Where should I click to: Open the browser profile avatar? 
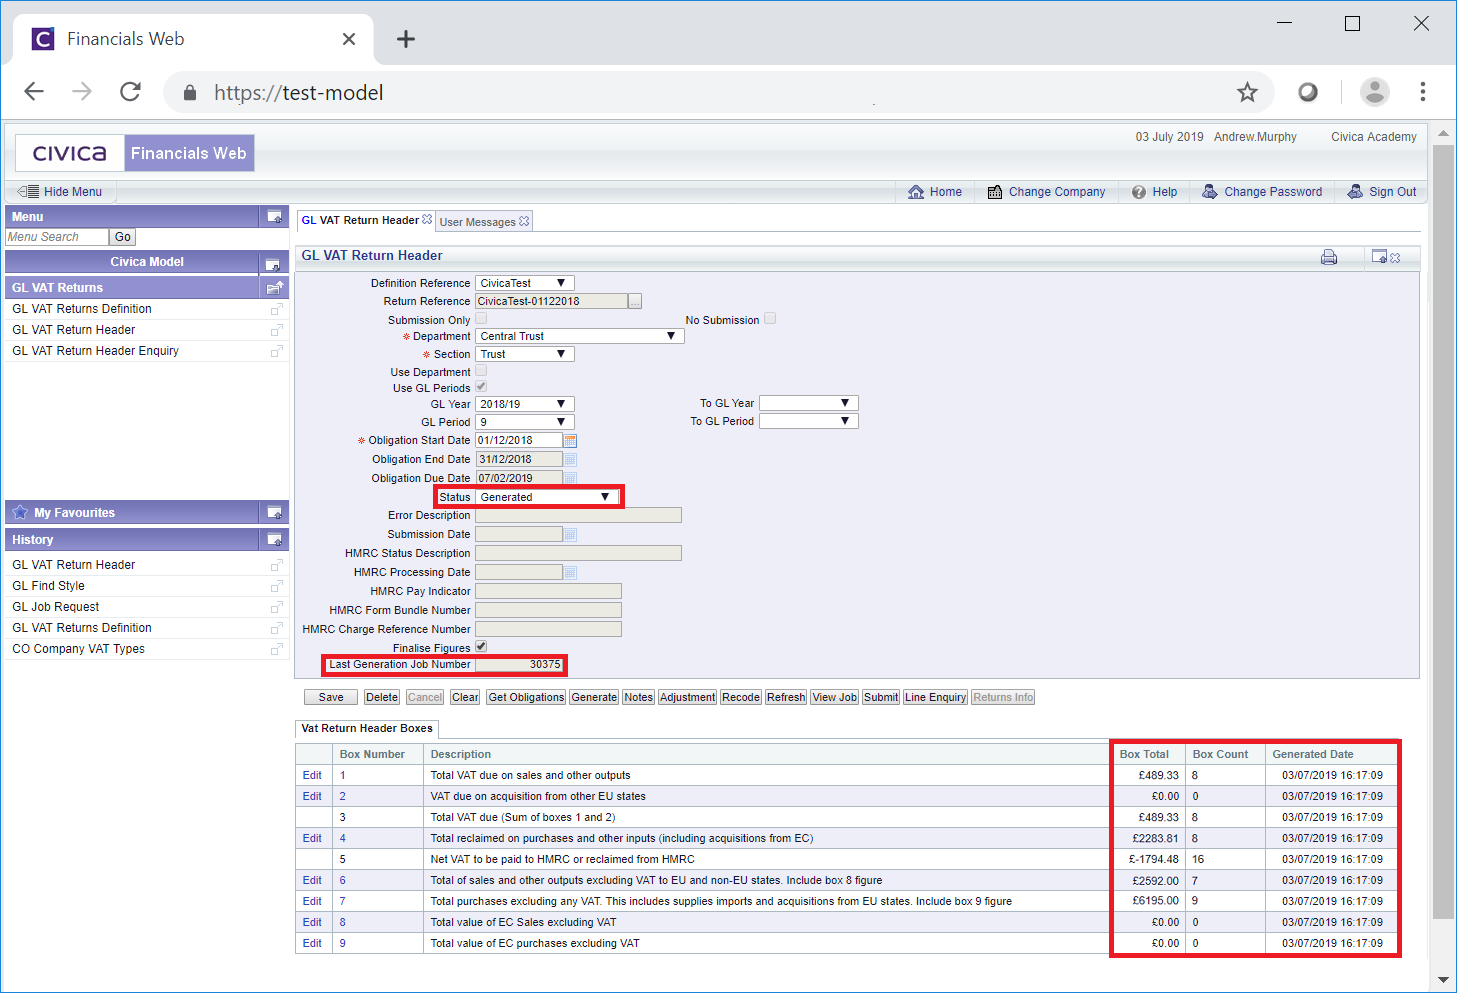click(1375, 92)
